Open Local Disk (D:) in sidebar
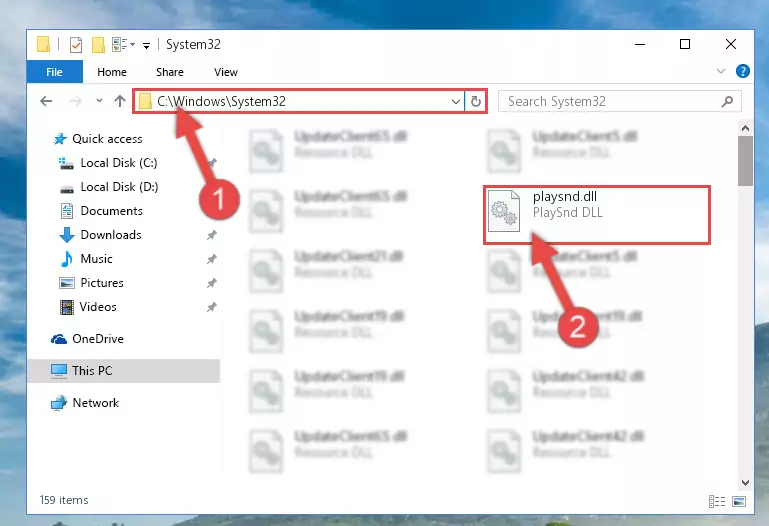 click(109, 187)
